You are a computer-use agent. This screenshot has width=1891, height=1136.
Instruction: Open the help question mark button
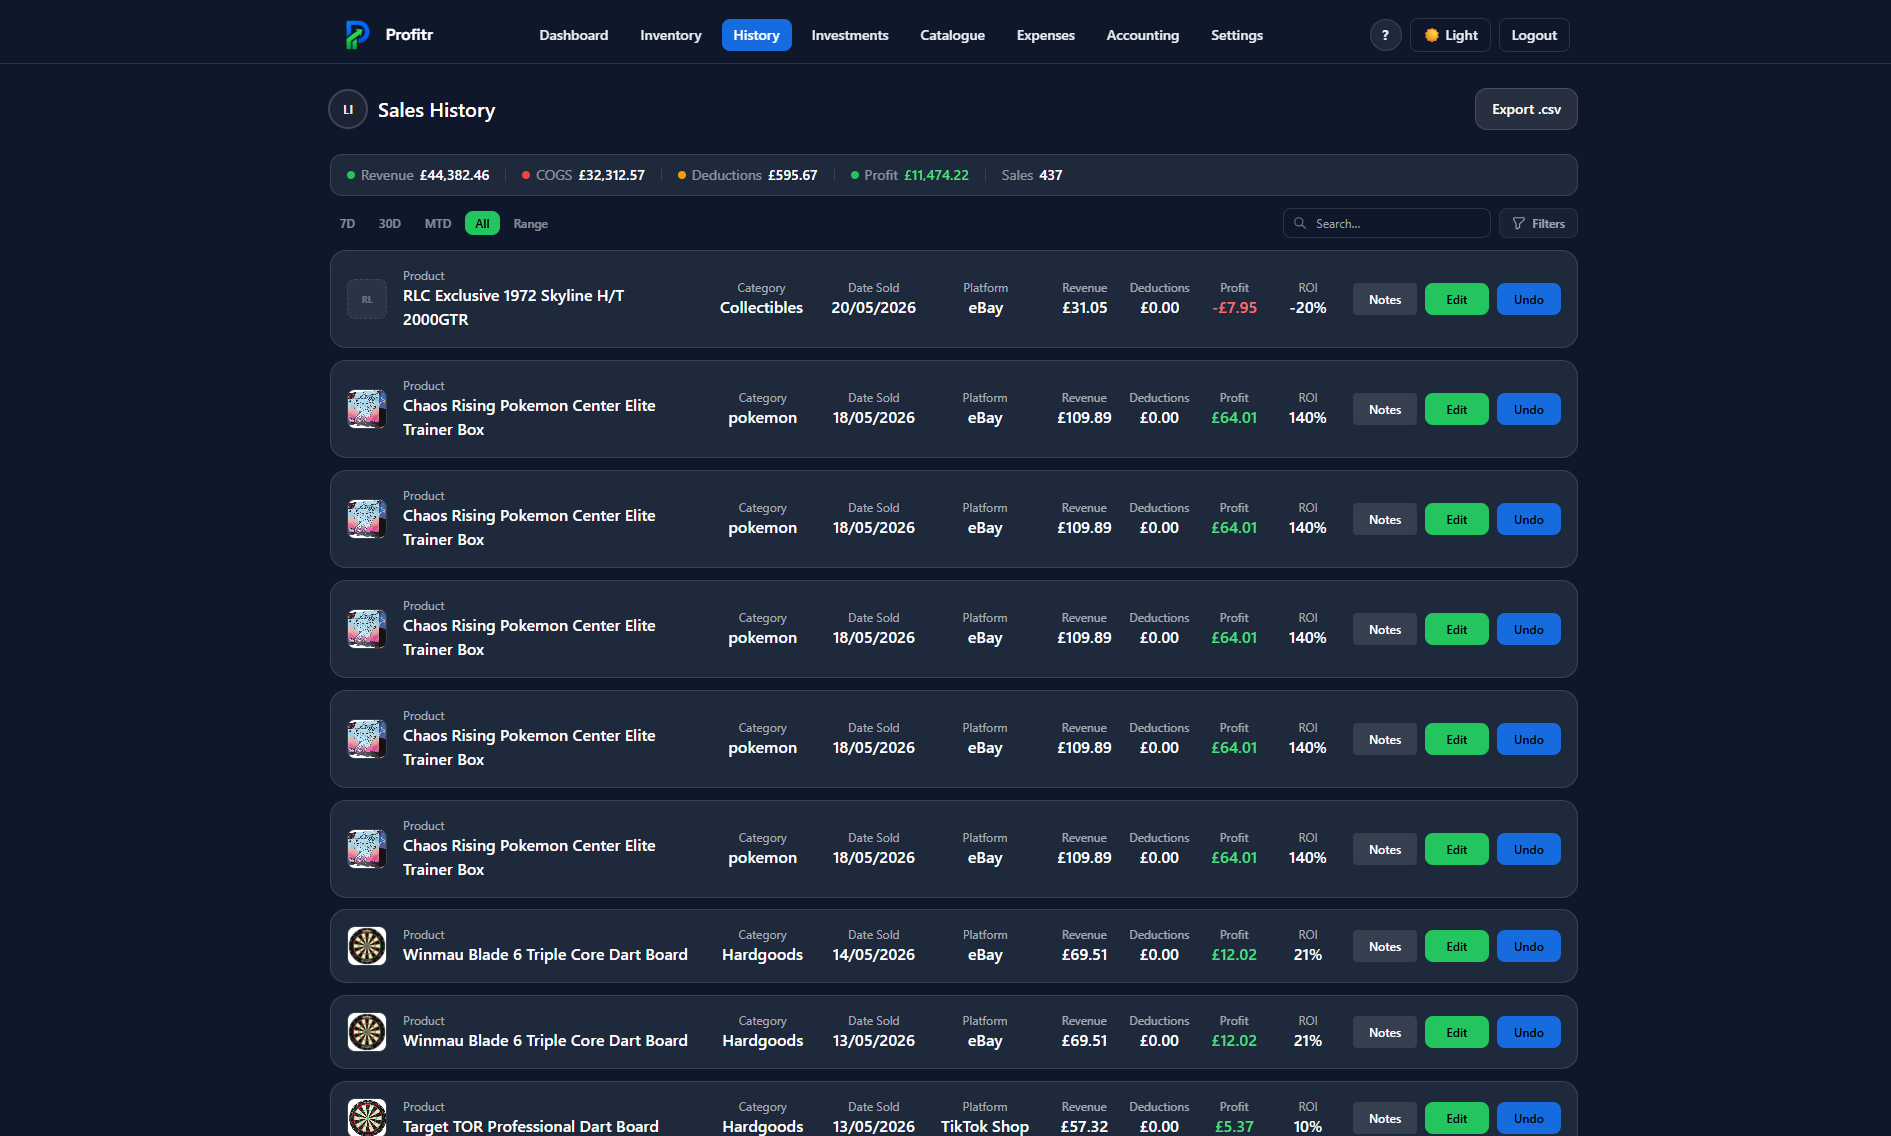click(x=1385, y=35)
